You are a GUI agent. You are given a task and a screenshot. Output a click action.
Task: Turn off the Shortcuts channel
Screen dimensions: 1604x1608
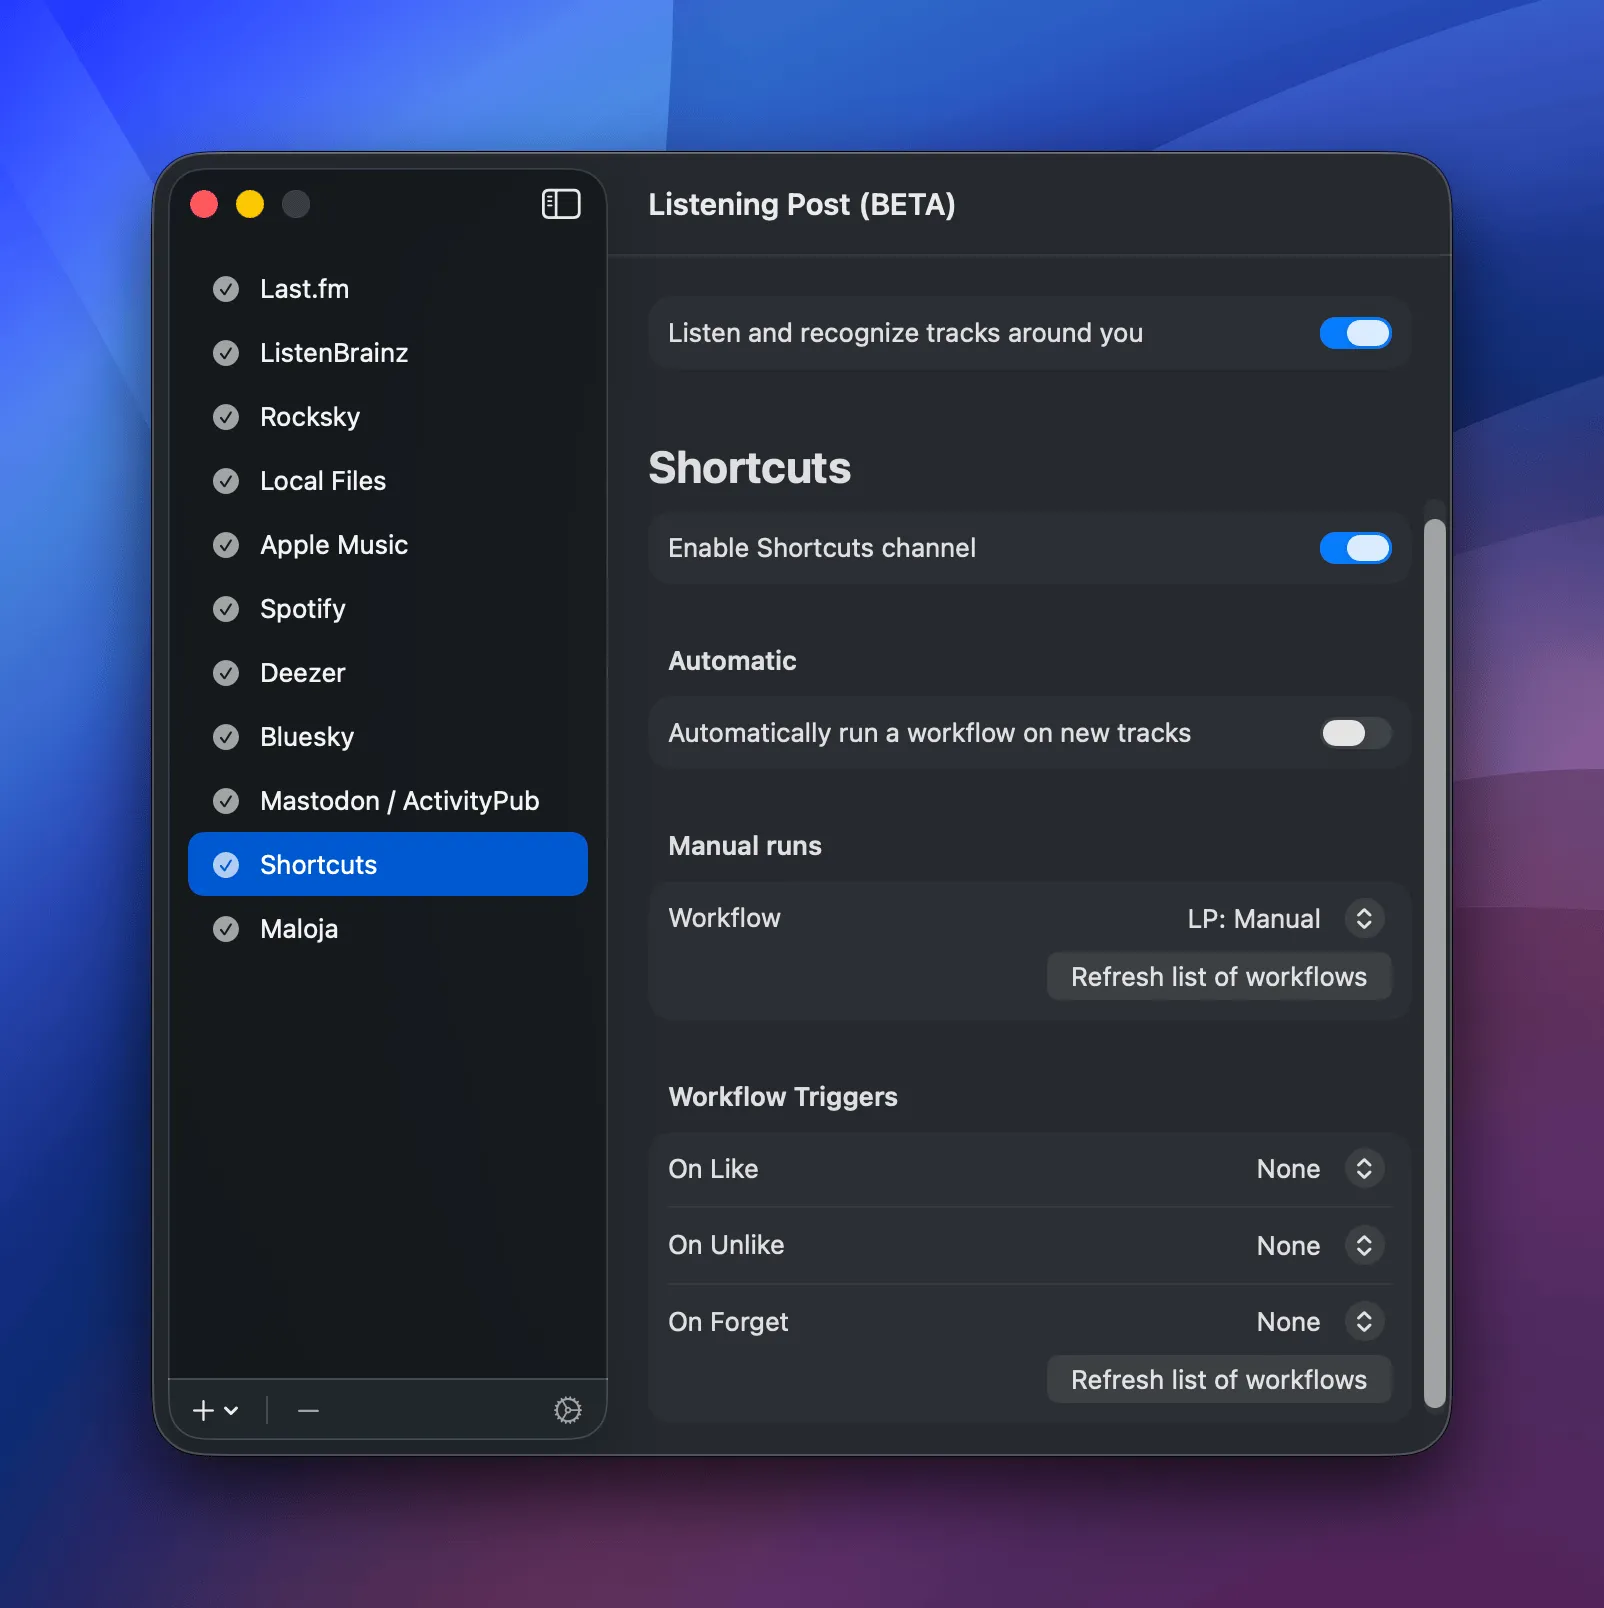click(1356, 548)
